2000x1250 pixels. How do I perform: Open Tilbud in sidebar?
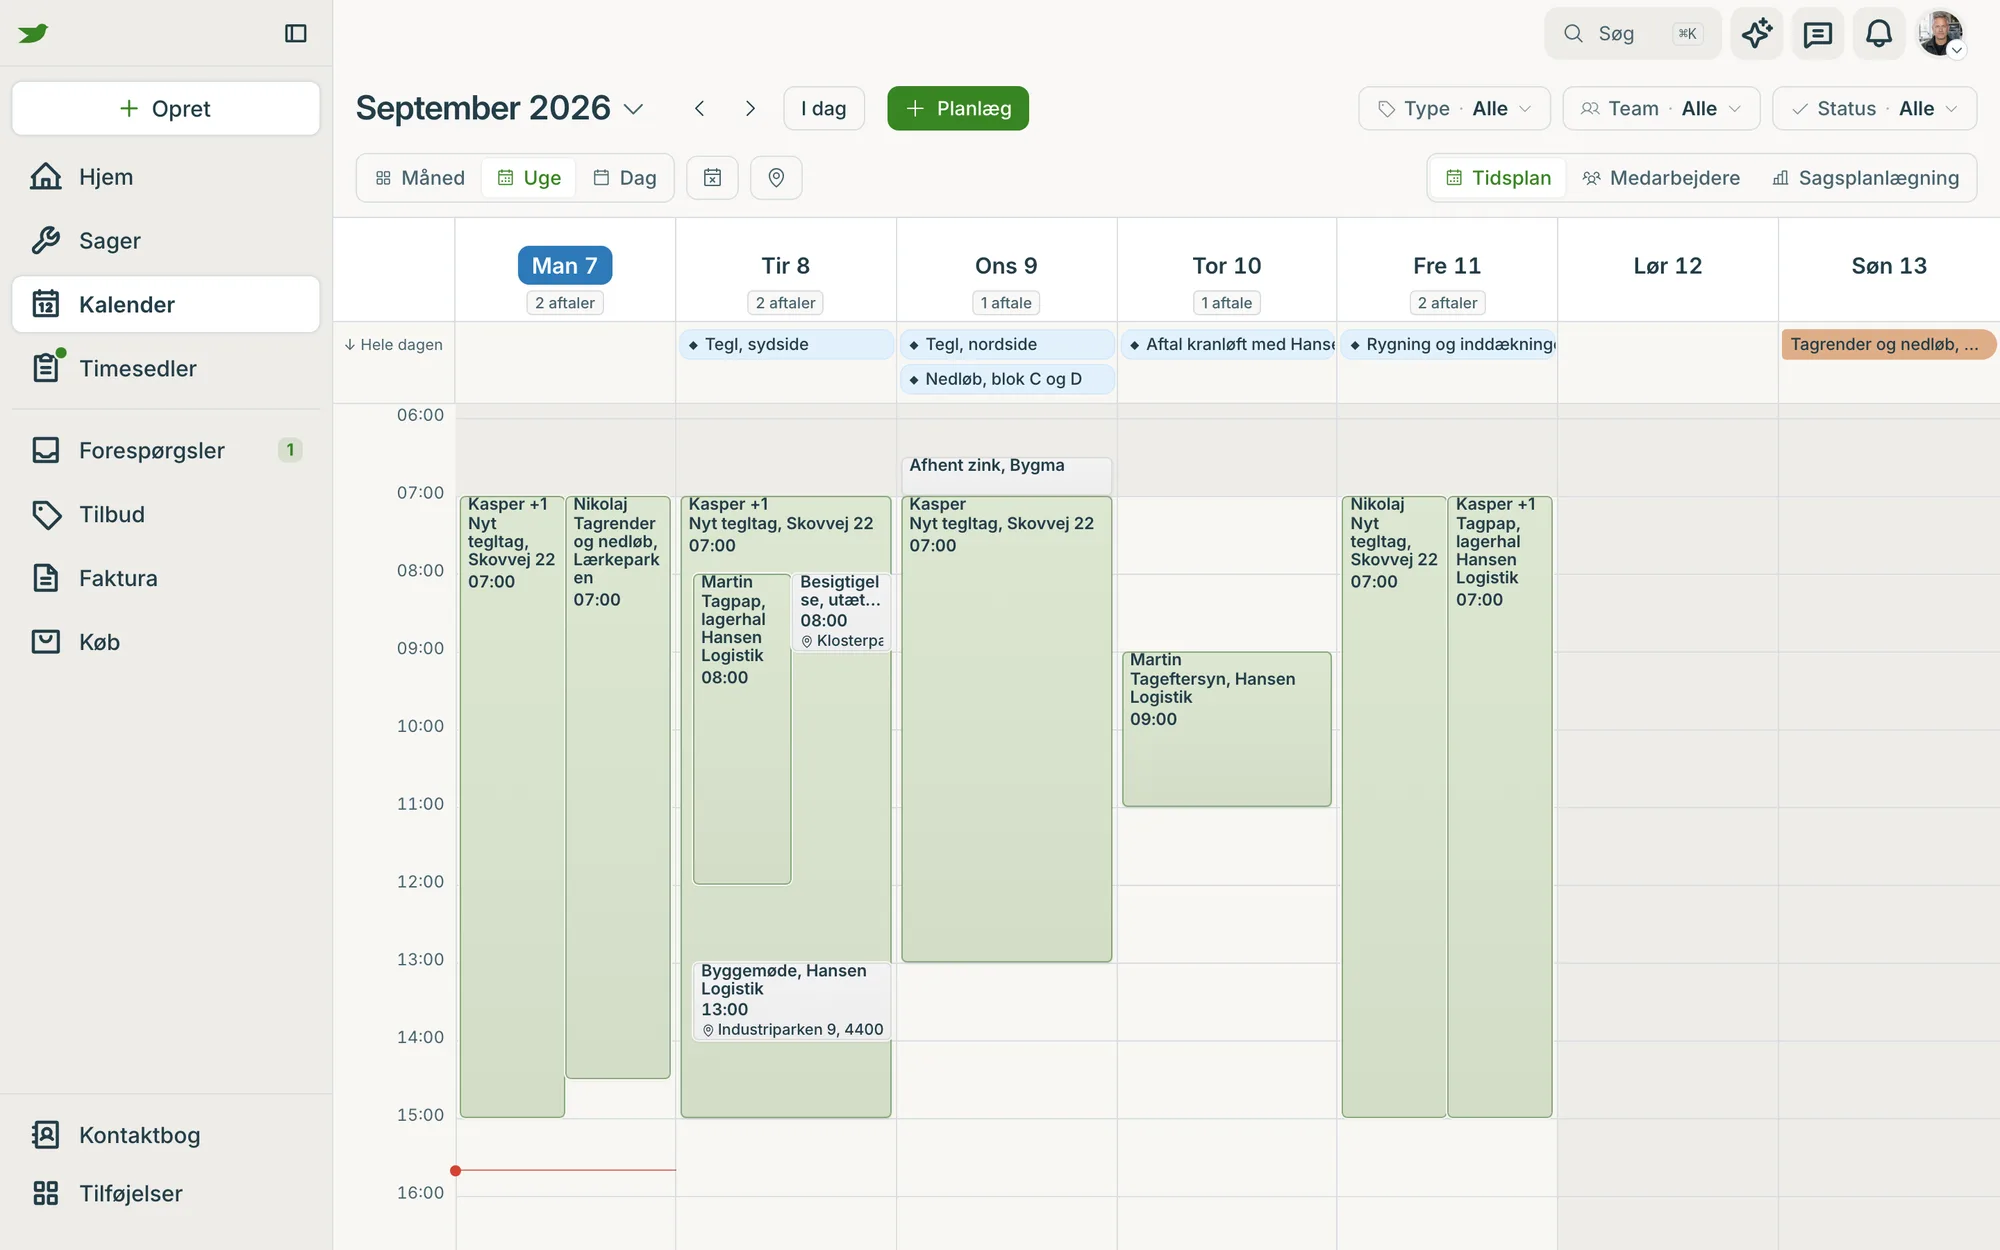(166, 515)
